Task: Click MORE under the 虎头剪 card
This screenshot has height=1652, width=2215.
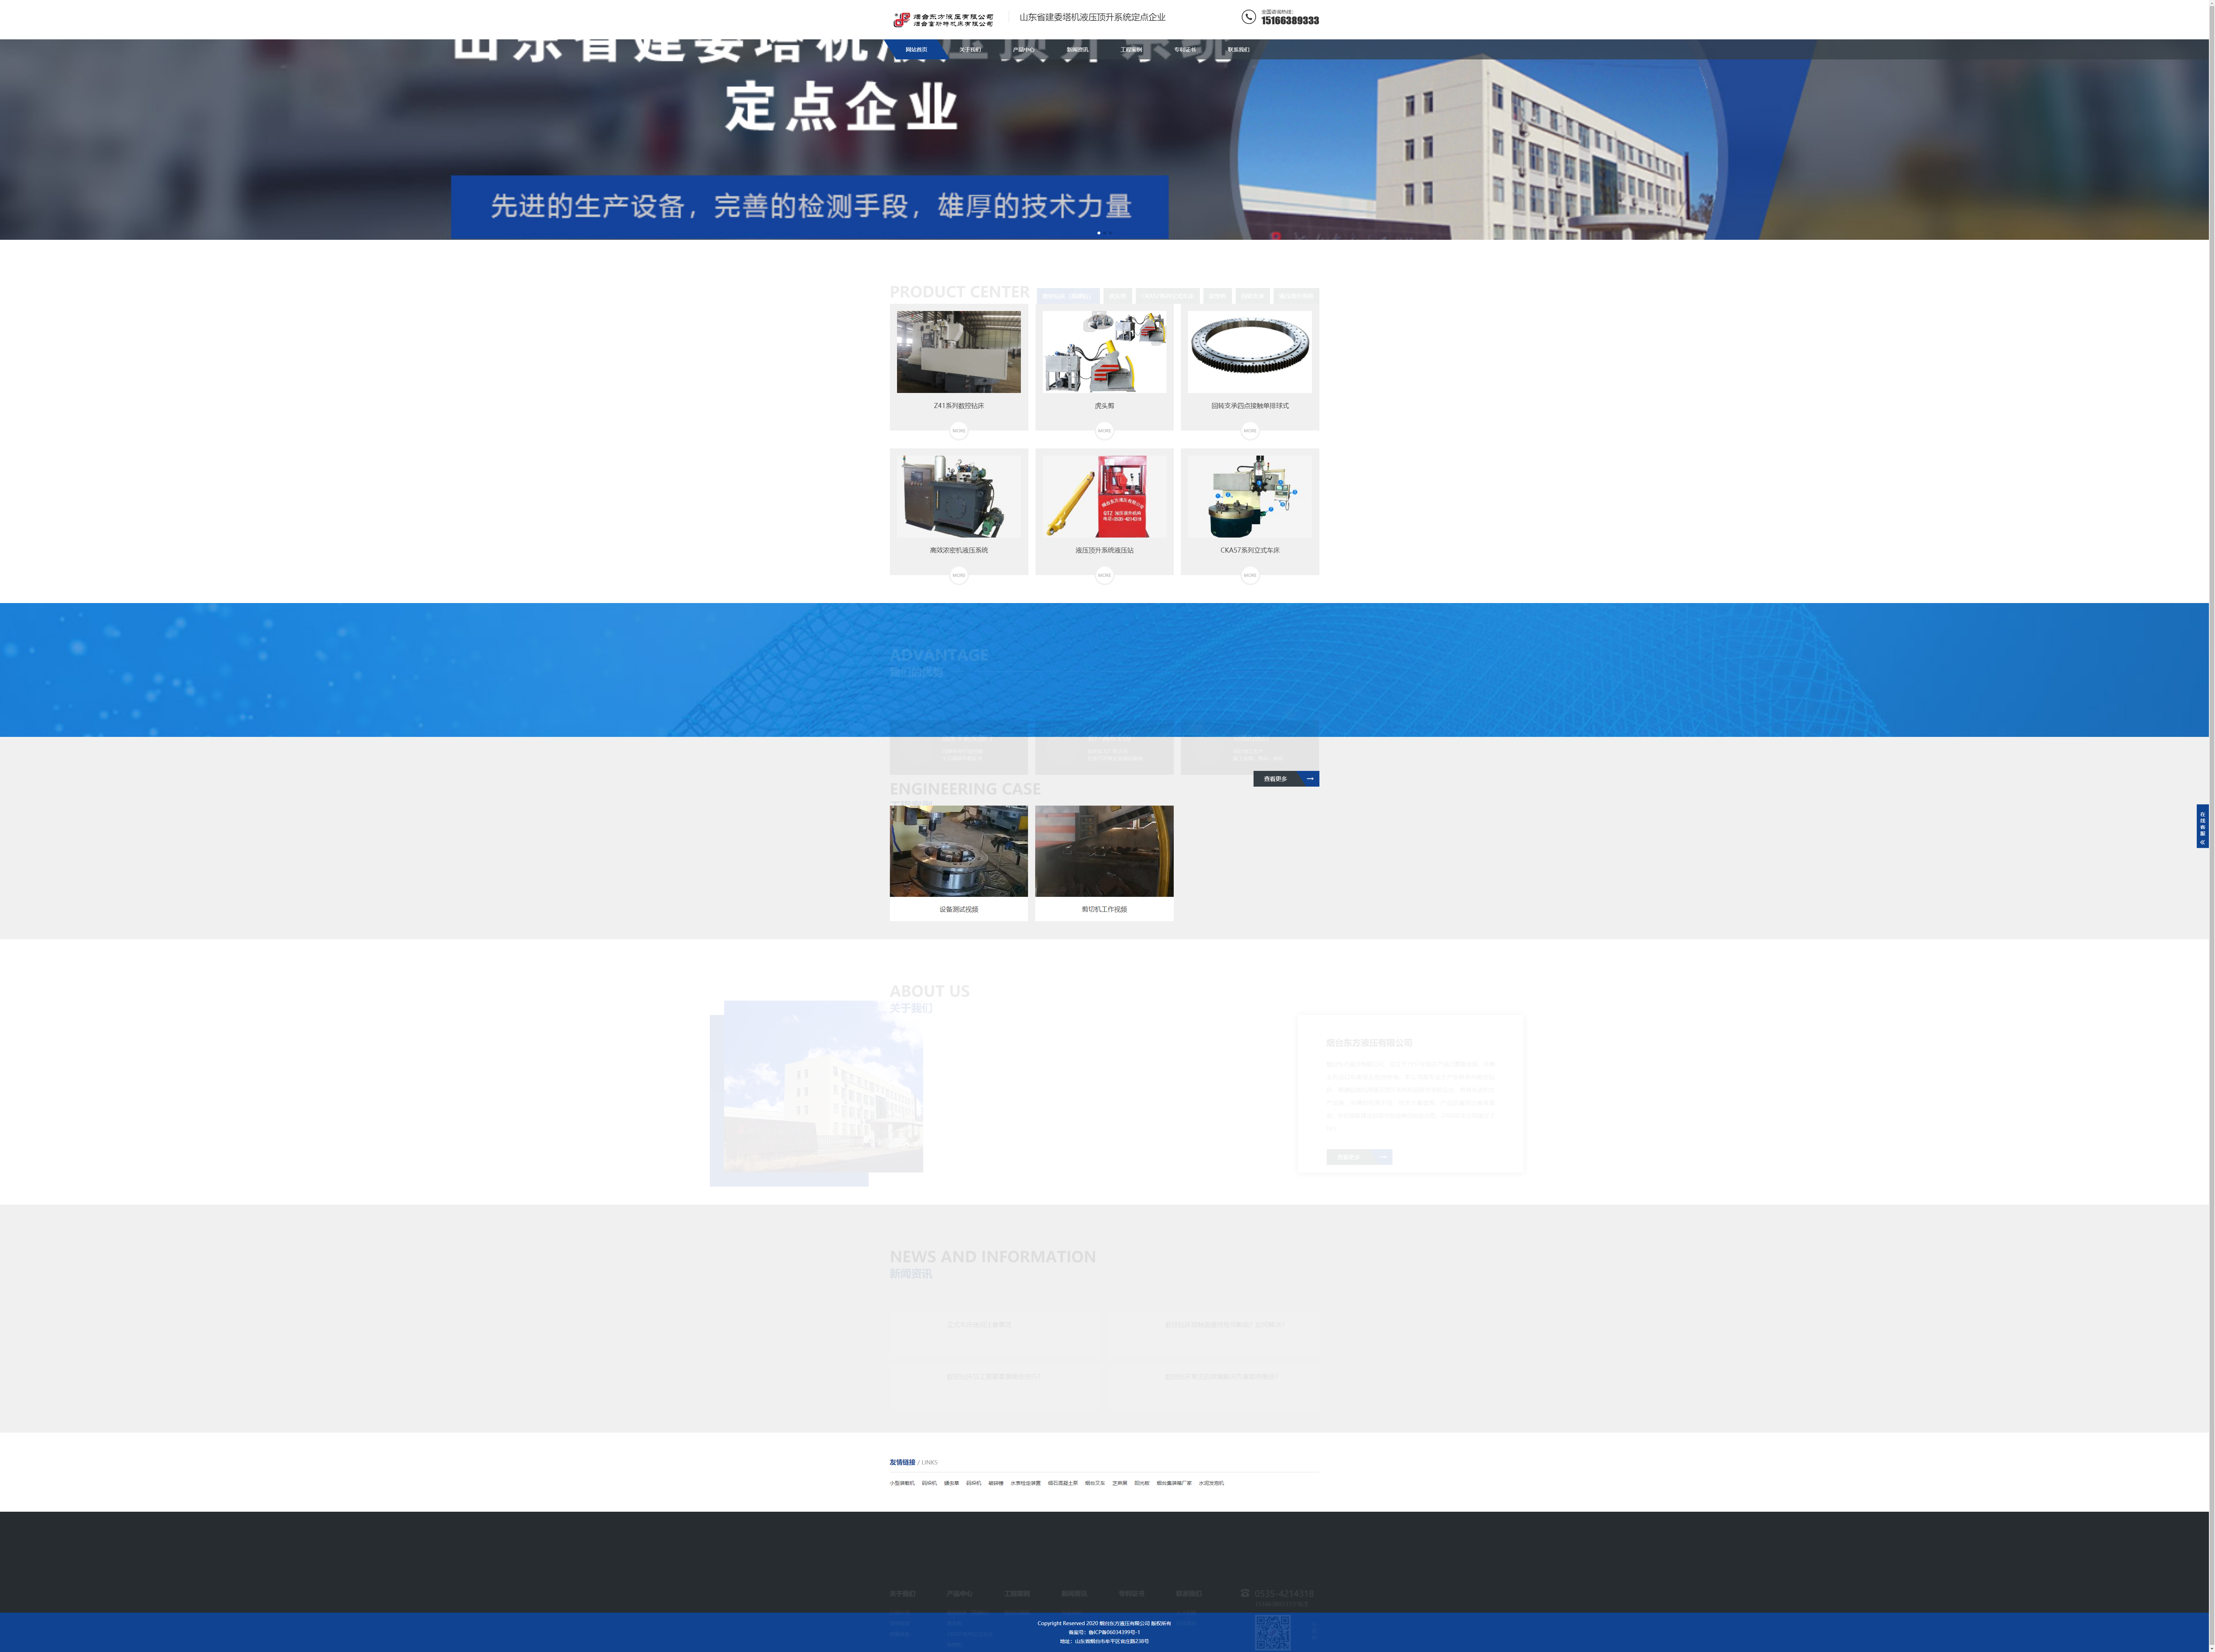Action: click(1104, 431)
